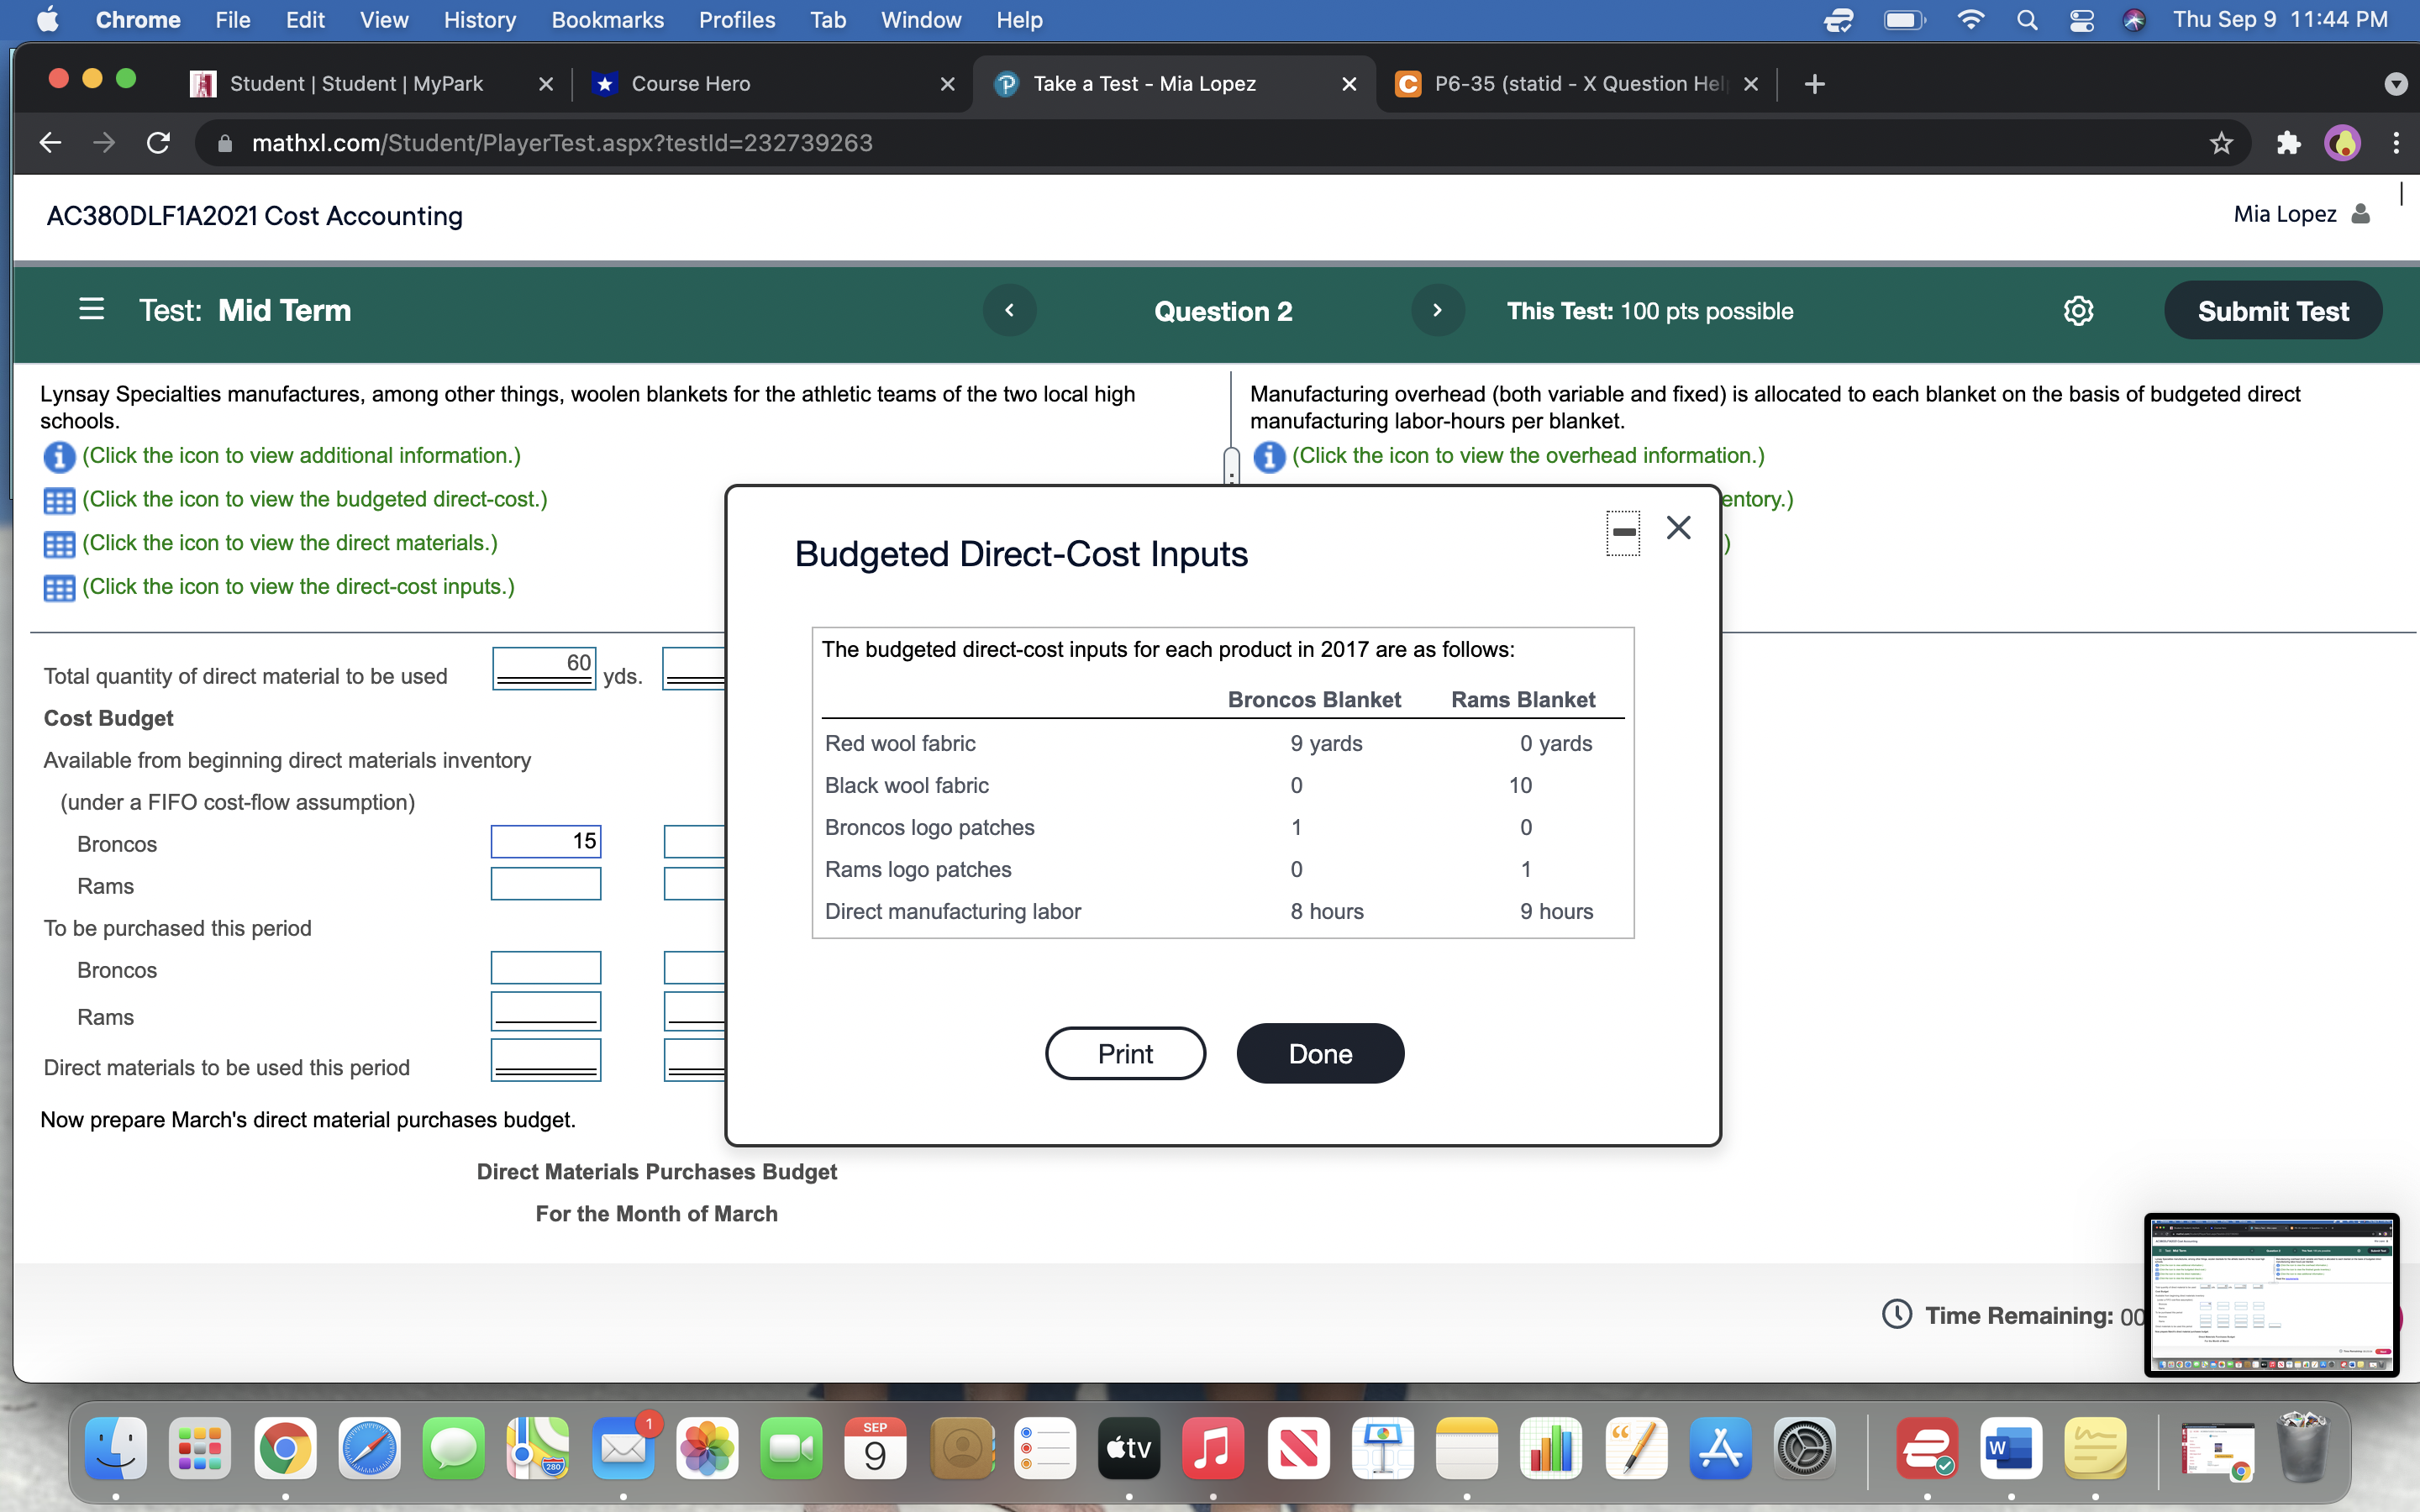Go to the previous question arrow
Screen dimensions: 2420x1512
(x=1009, y=311)
